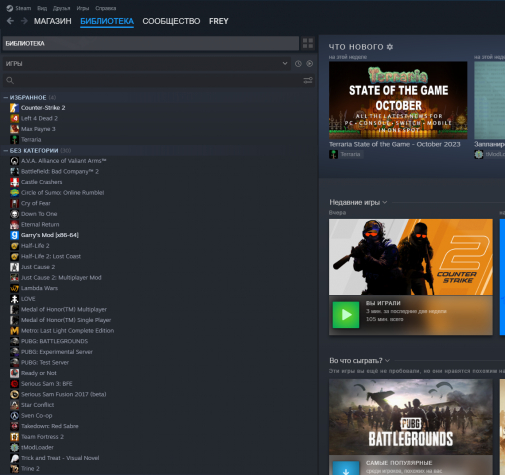
Task: Click the Down To One skull icon
Action: 14,214
